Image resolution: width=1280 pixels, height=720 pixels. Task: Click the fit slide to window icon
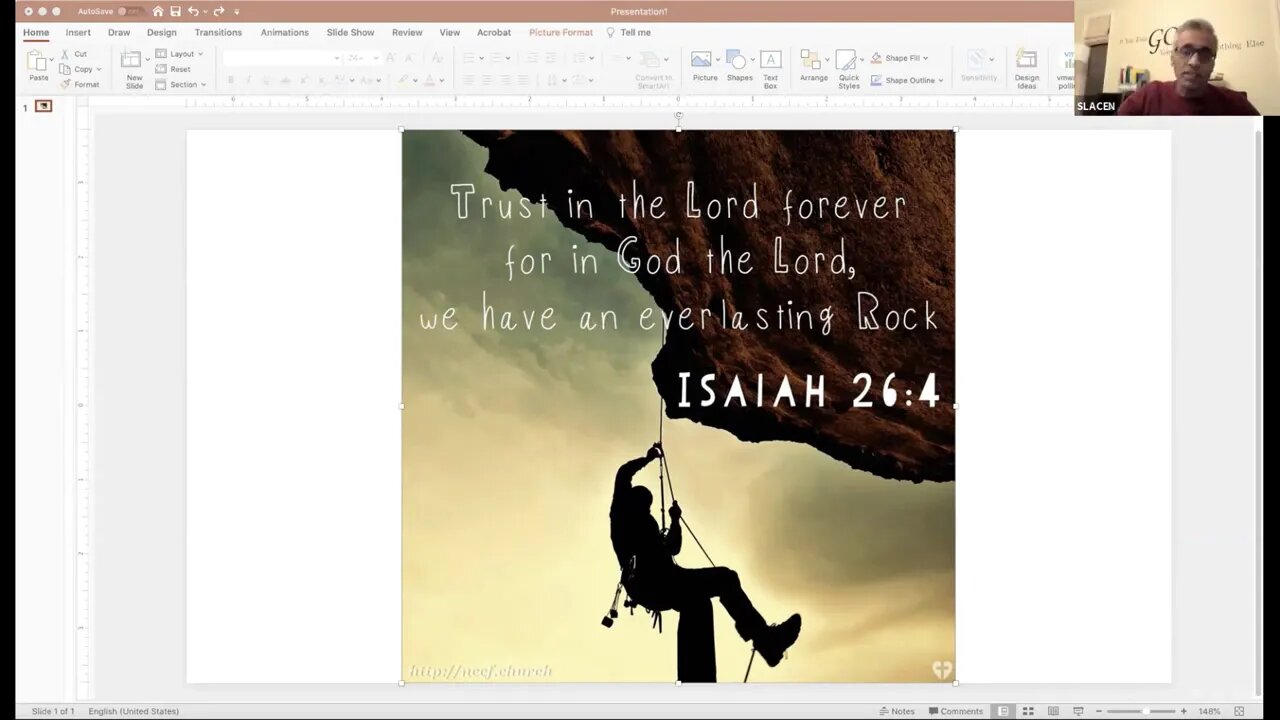click(1239, 711)
